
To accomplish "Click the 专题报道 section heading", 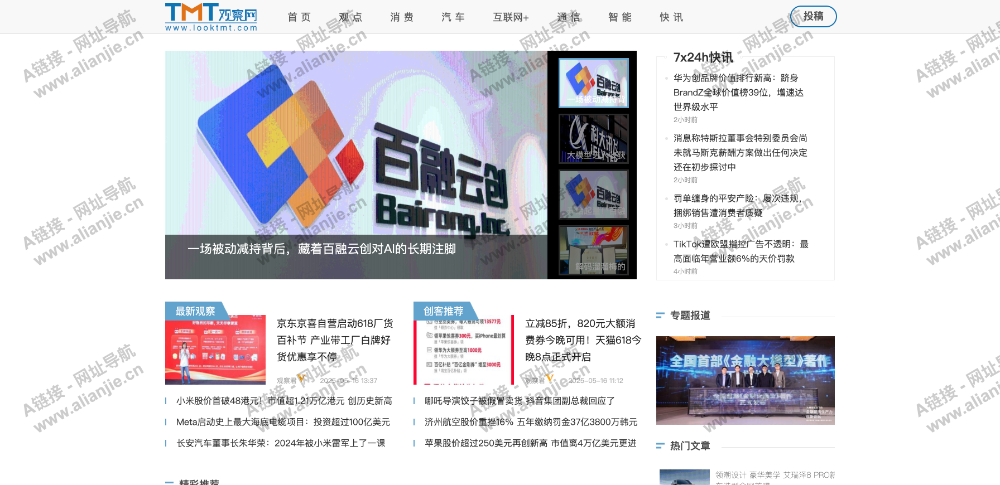I will point(690,315).
